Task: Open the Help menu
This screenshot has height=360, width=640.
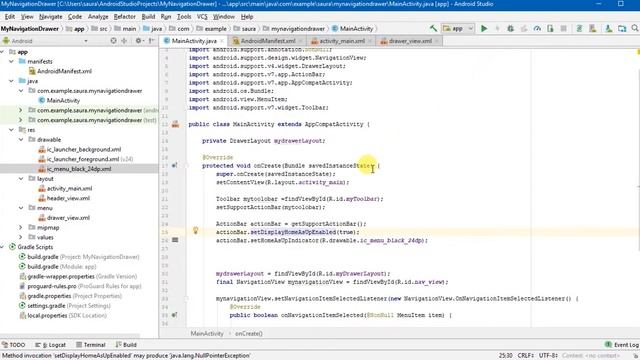Action: [x=247, y=17]
